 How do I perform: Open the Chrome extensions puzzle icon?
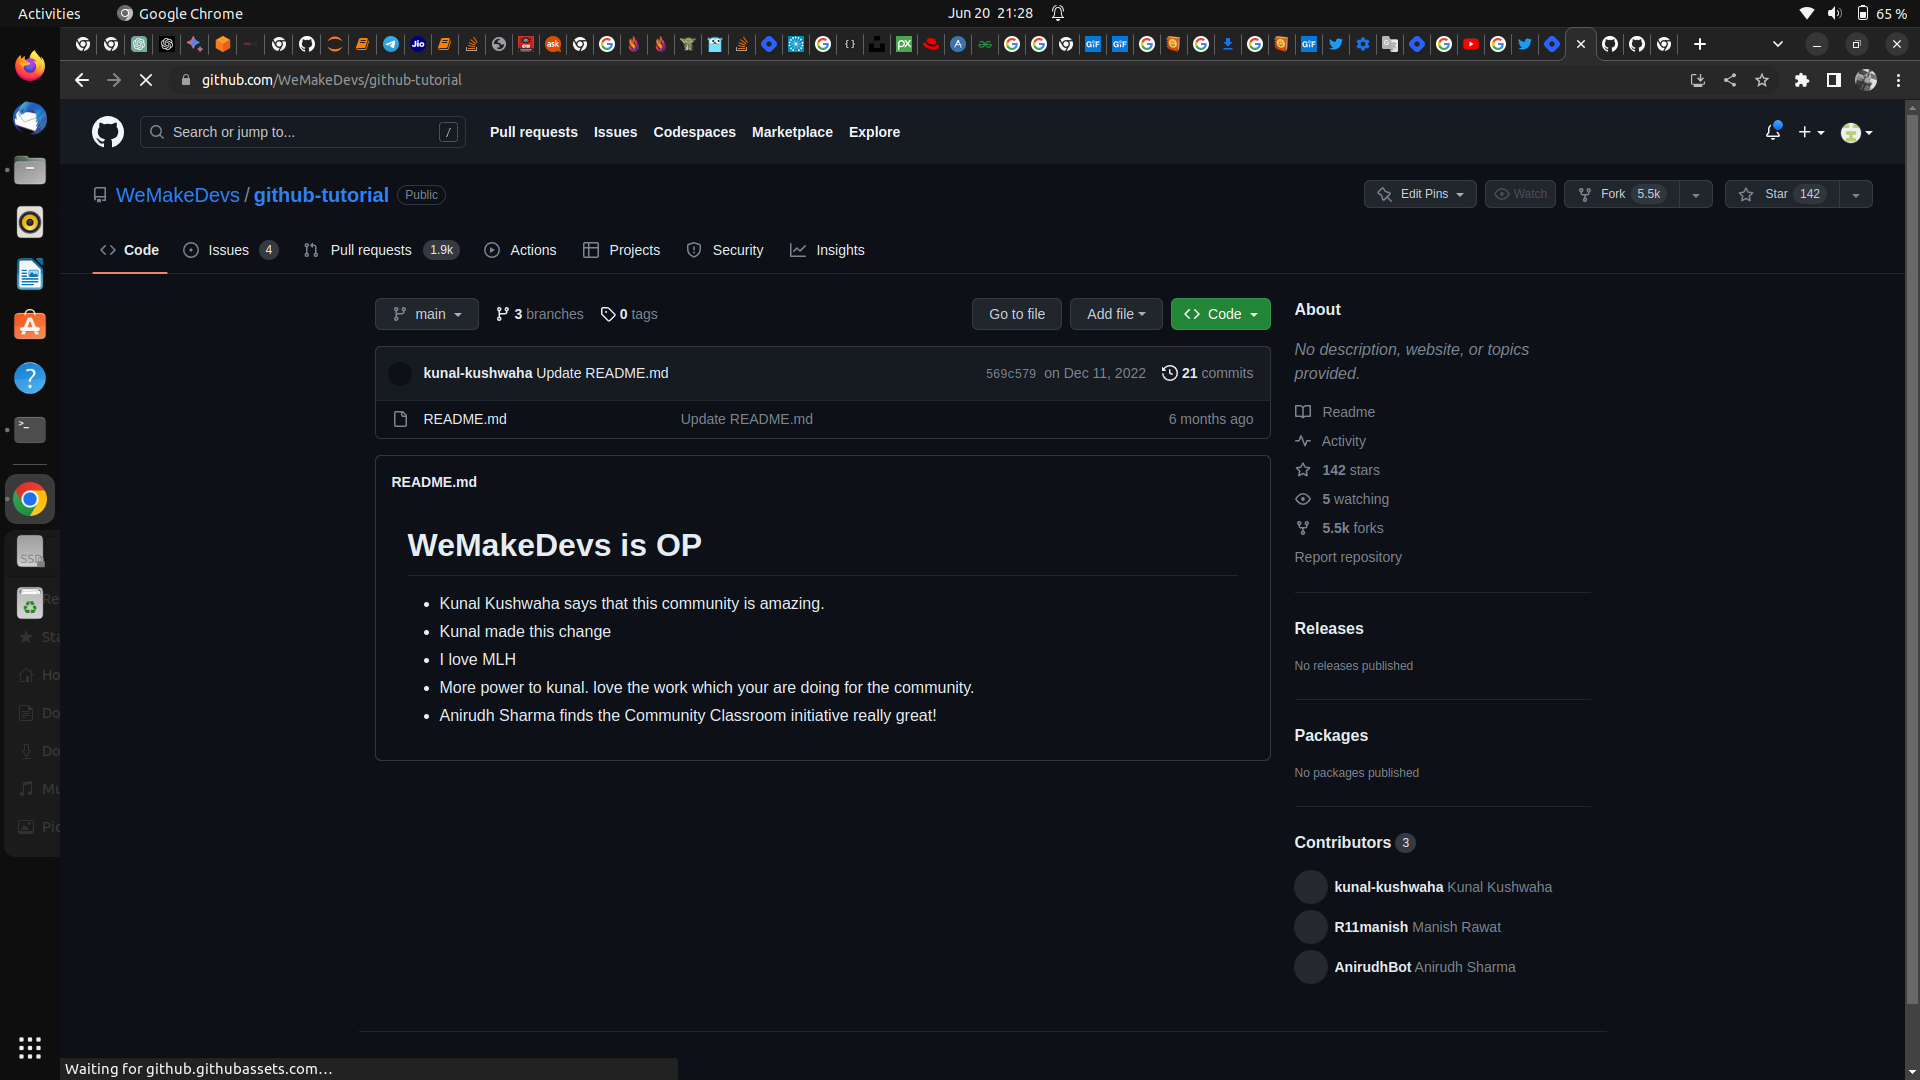(x=1801, y=80)
